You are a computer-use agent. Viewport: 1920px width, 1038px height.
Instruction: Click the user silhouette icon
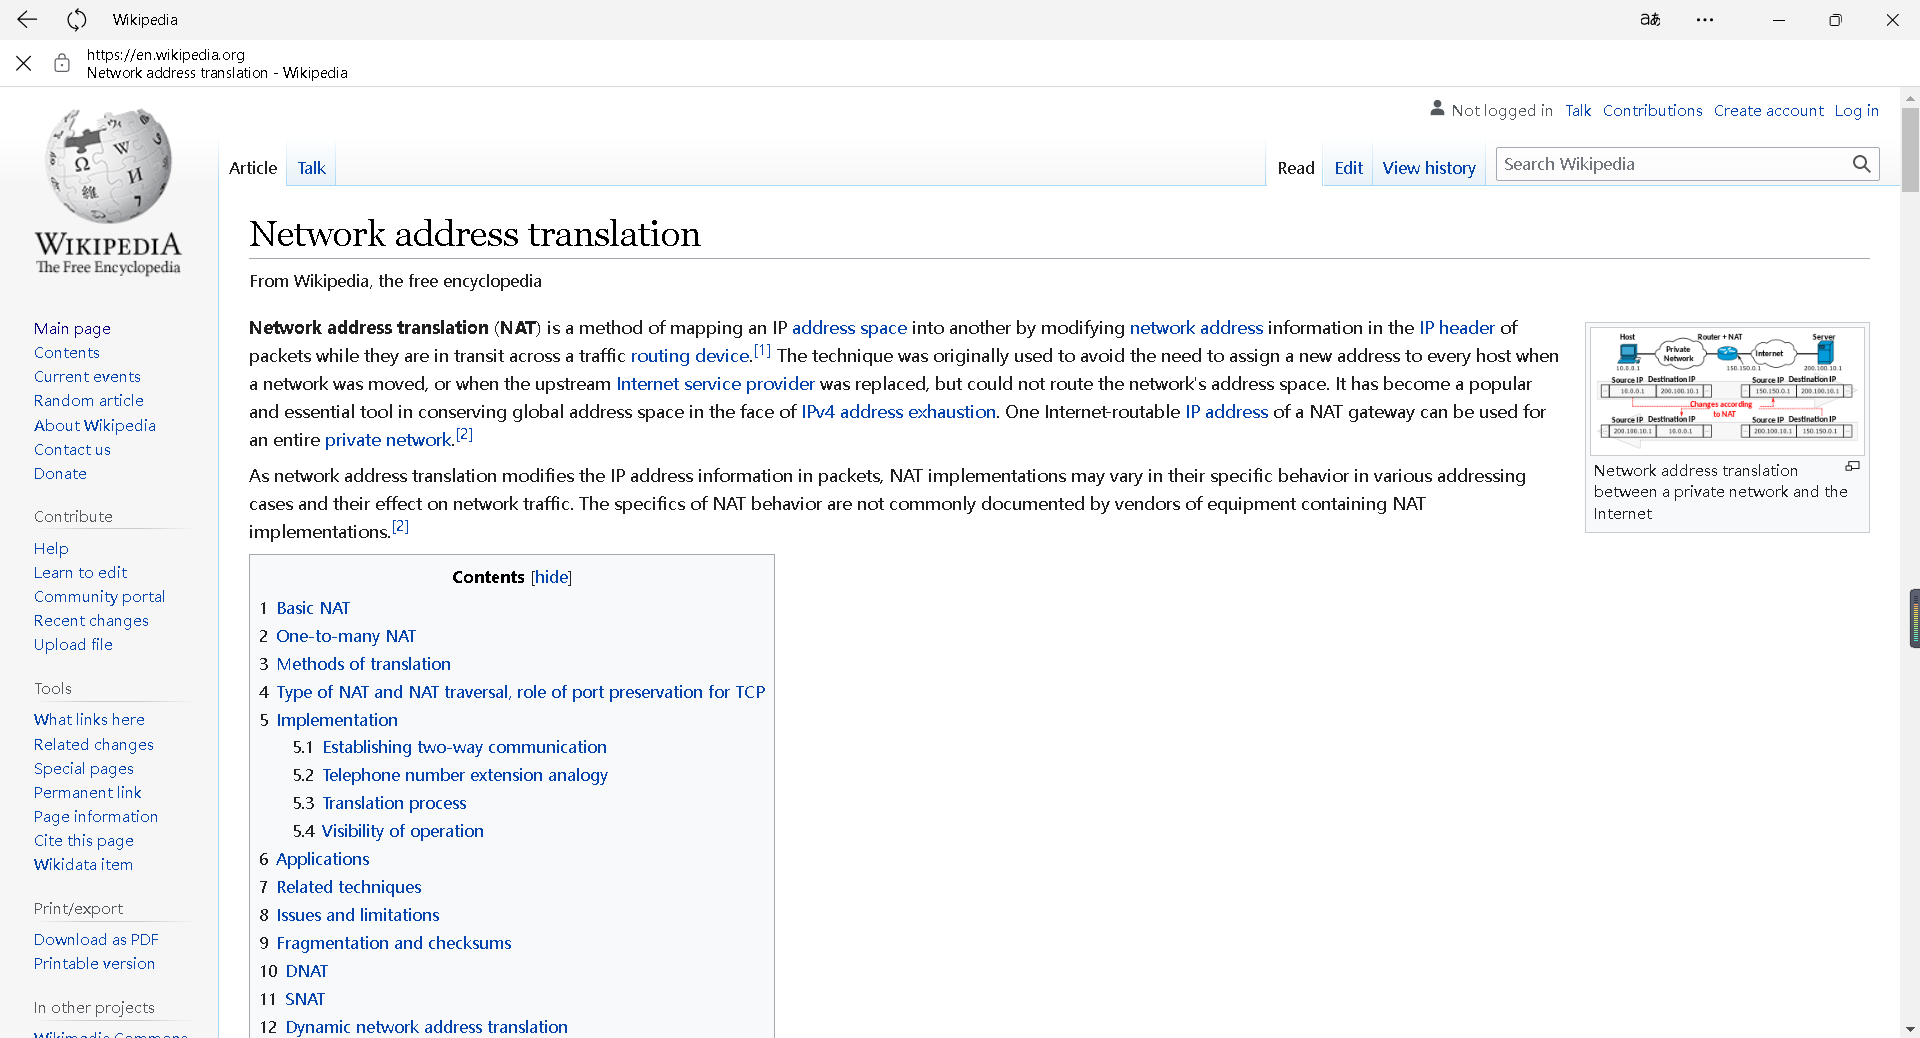(x=1437, y=108)
